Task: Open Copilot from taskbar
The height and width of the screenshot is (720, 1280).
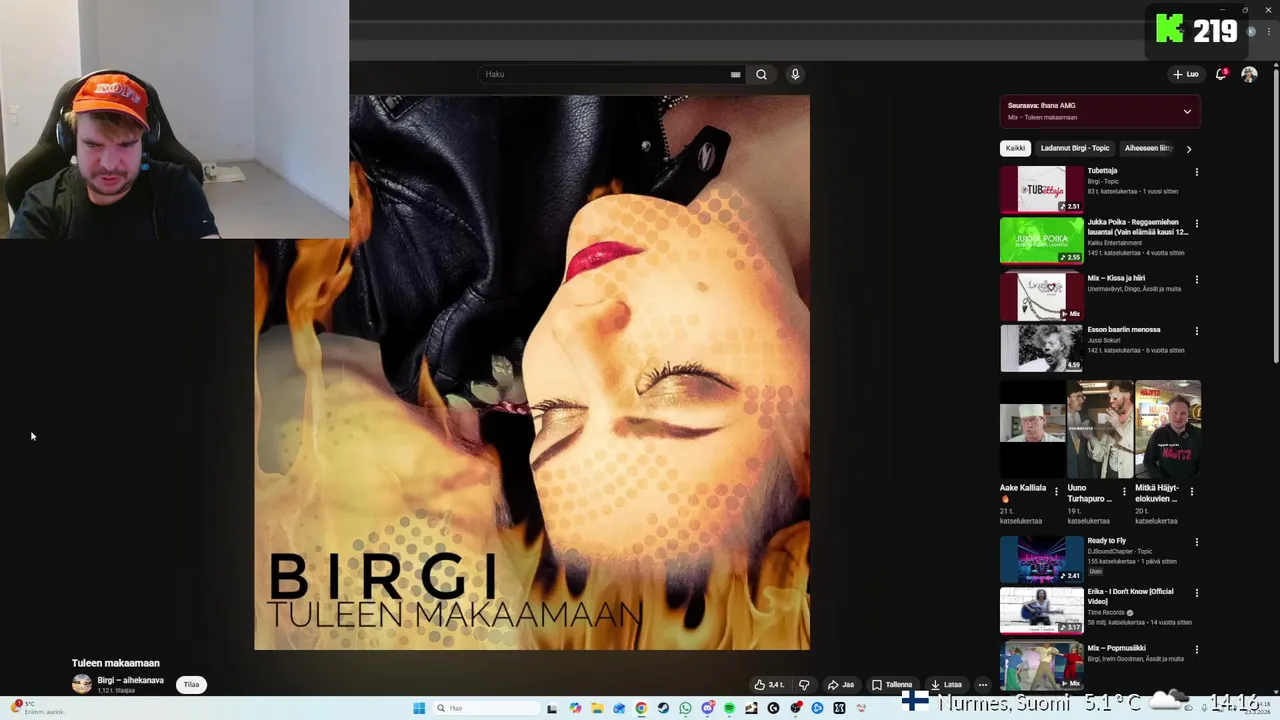Action: point(575,708)
